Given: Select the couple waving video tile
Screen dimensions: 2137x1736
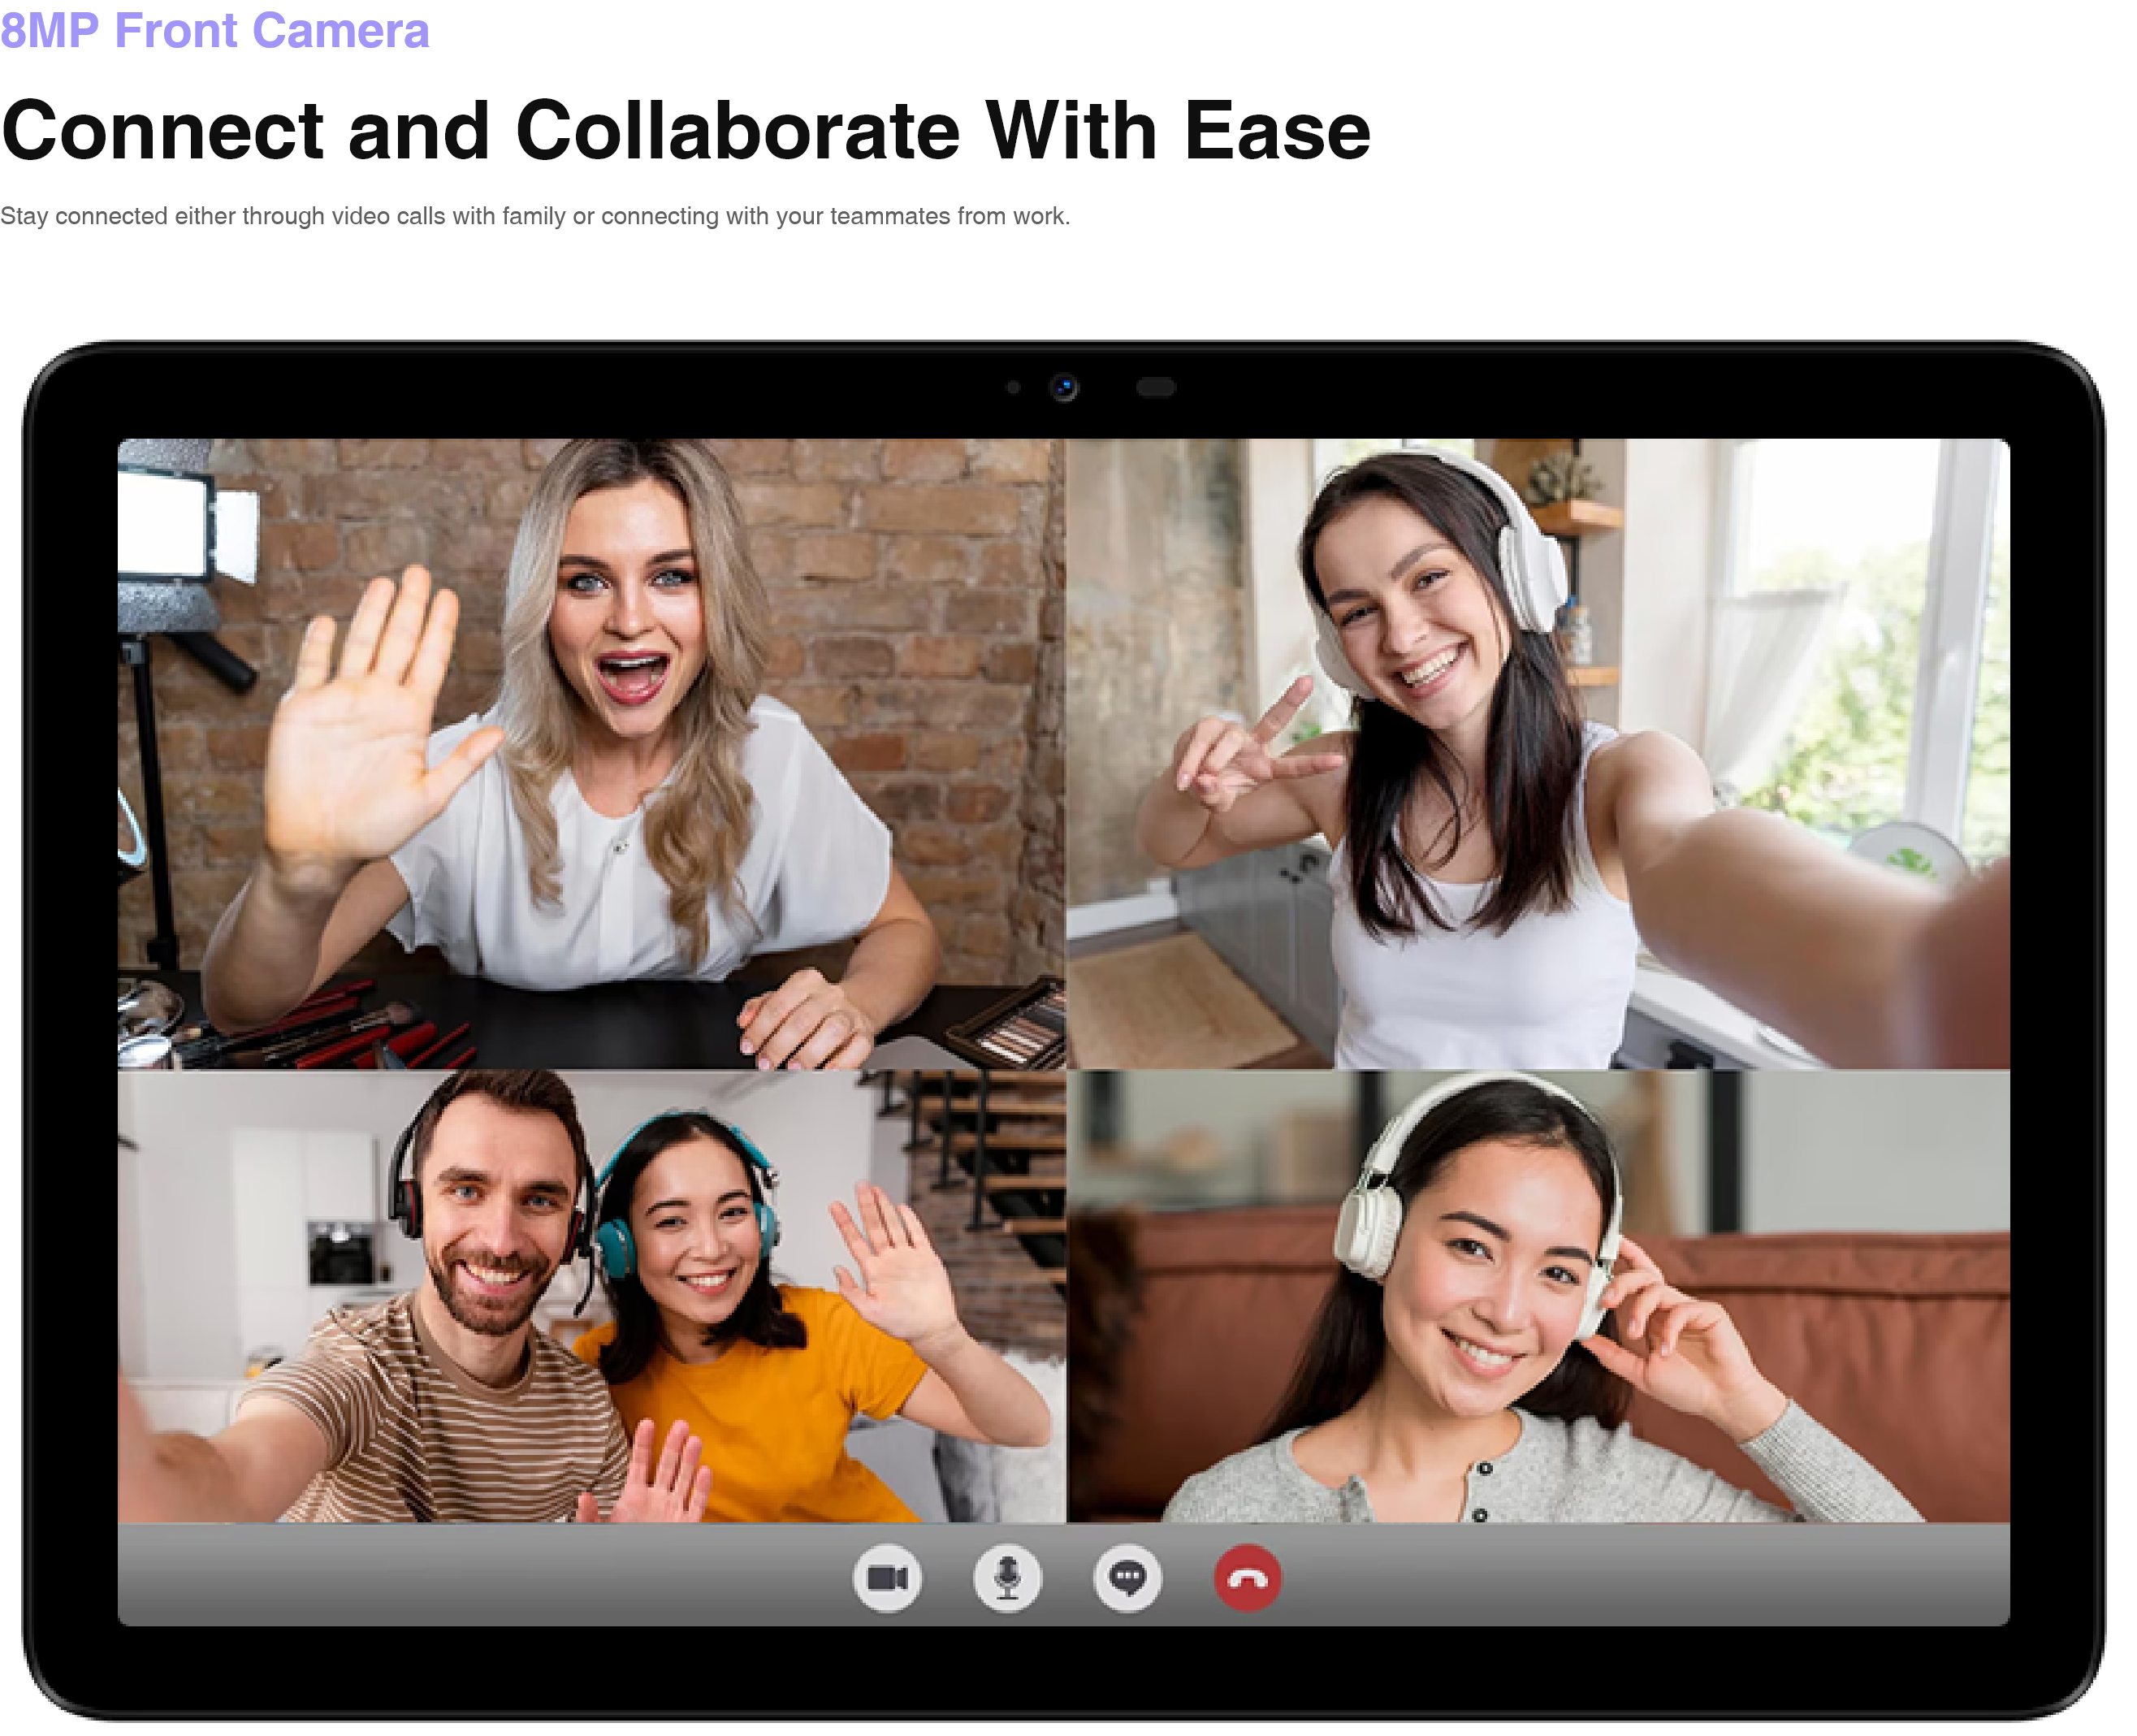Looking at the screenshot, I should pyautogui.click(x=591, y=1297).
